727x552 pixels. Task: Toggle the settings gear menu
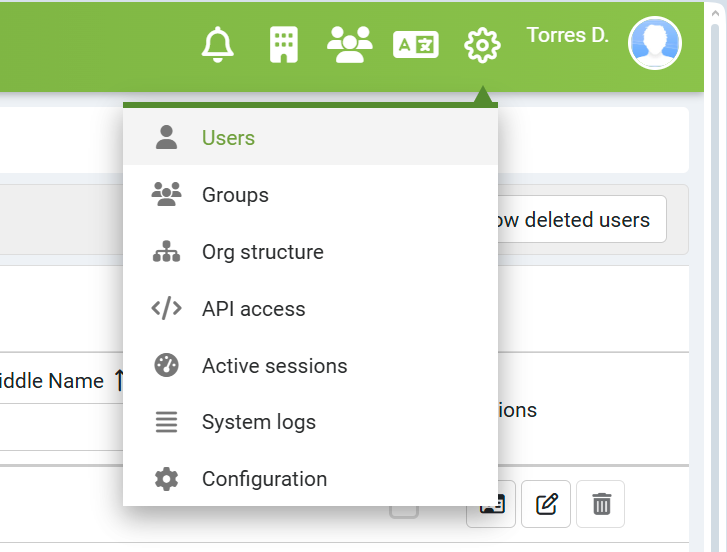point(482,45)
